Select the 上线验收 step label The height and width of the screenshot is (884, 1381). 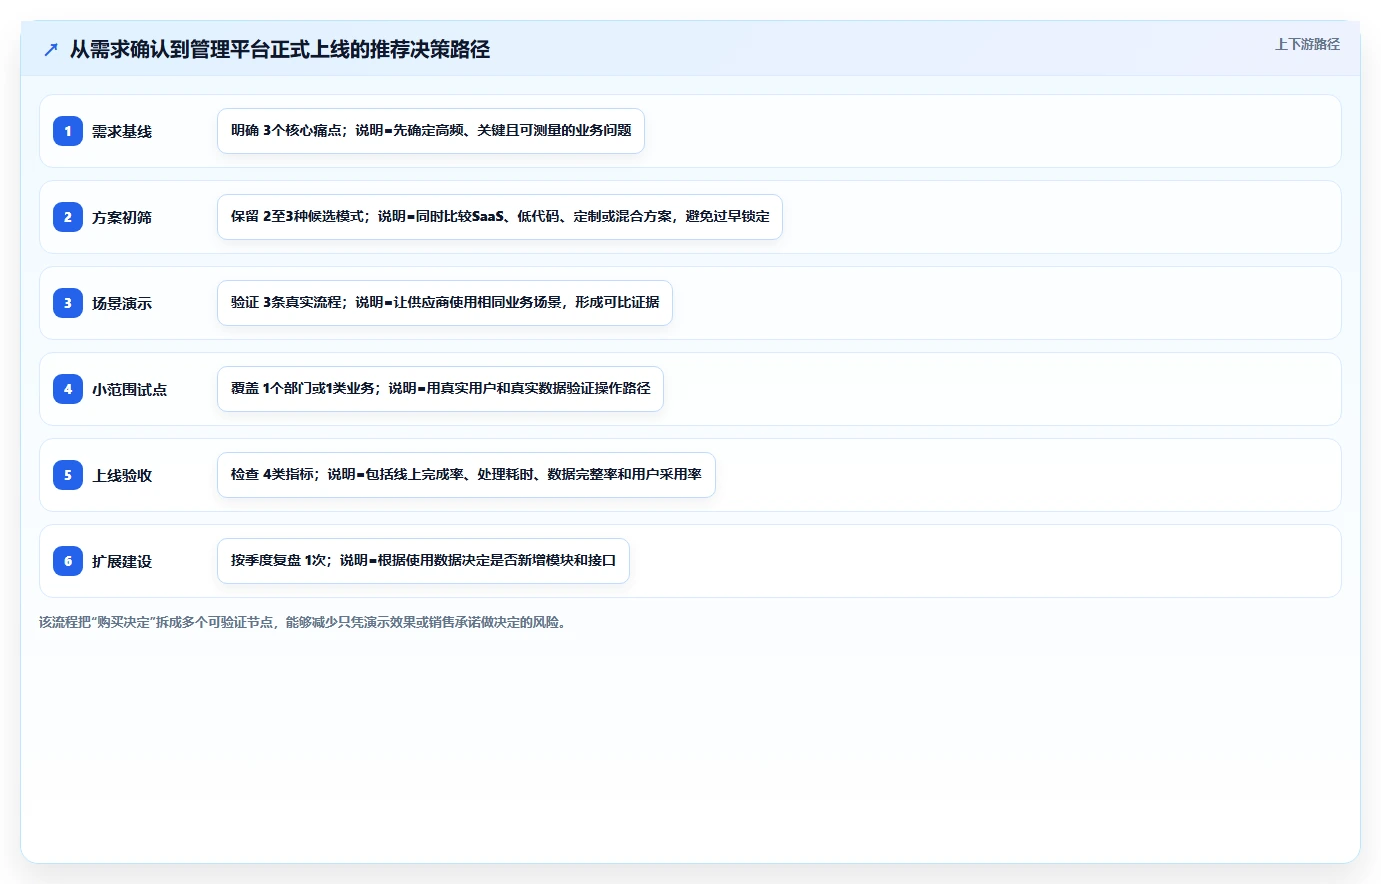point(122,475)
